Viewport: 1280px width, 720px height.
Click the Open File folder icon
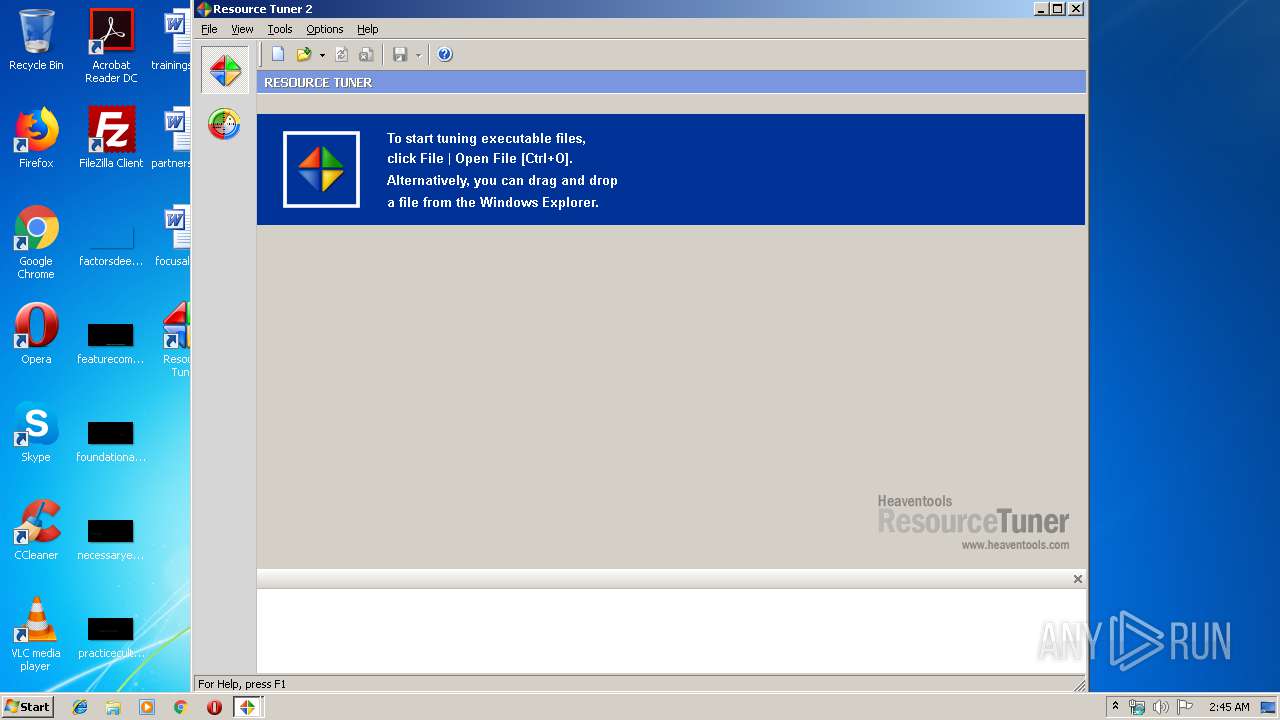click(x=304, y=55)
